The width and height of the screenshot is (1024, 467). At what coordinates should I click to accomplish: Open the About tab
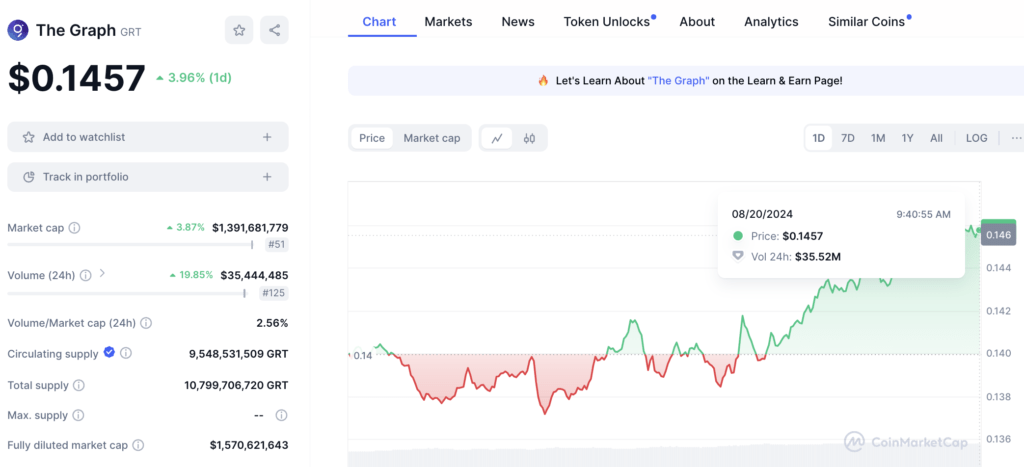pos(697,22)
